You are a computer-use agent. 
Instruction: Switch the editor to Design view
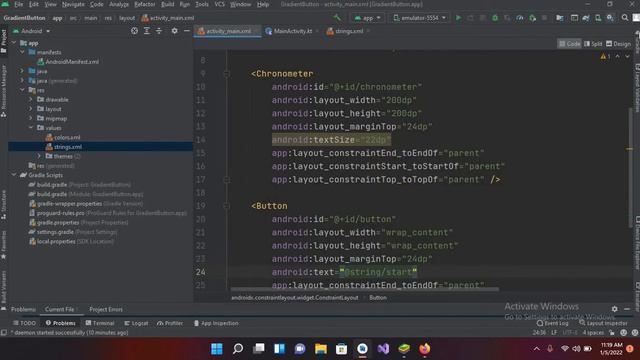pos(619,44)
